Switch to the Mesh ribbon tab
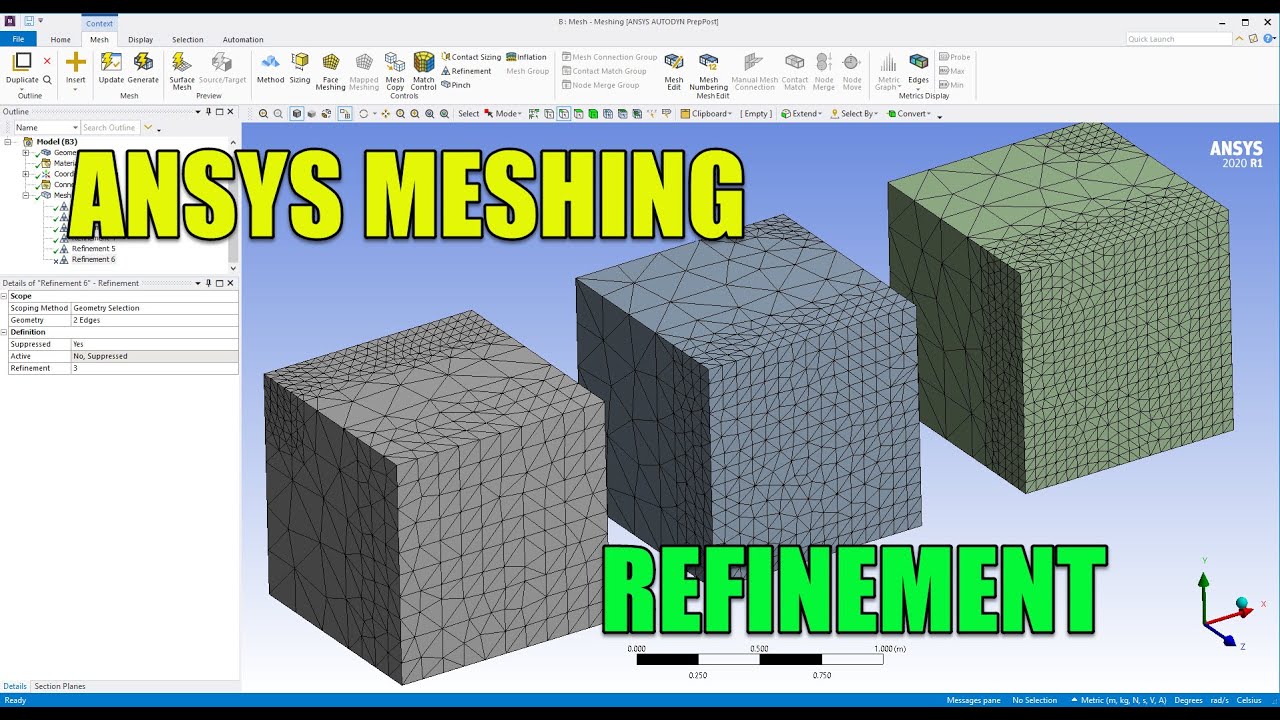 tap(99, 40)
